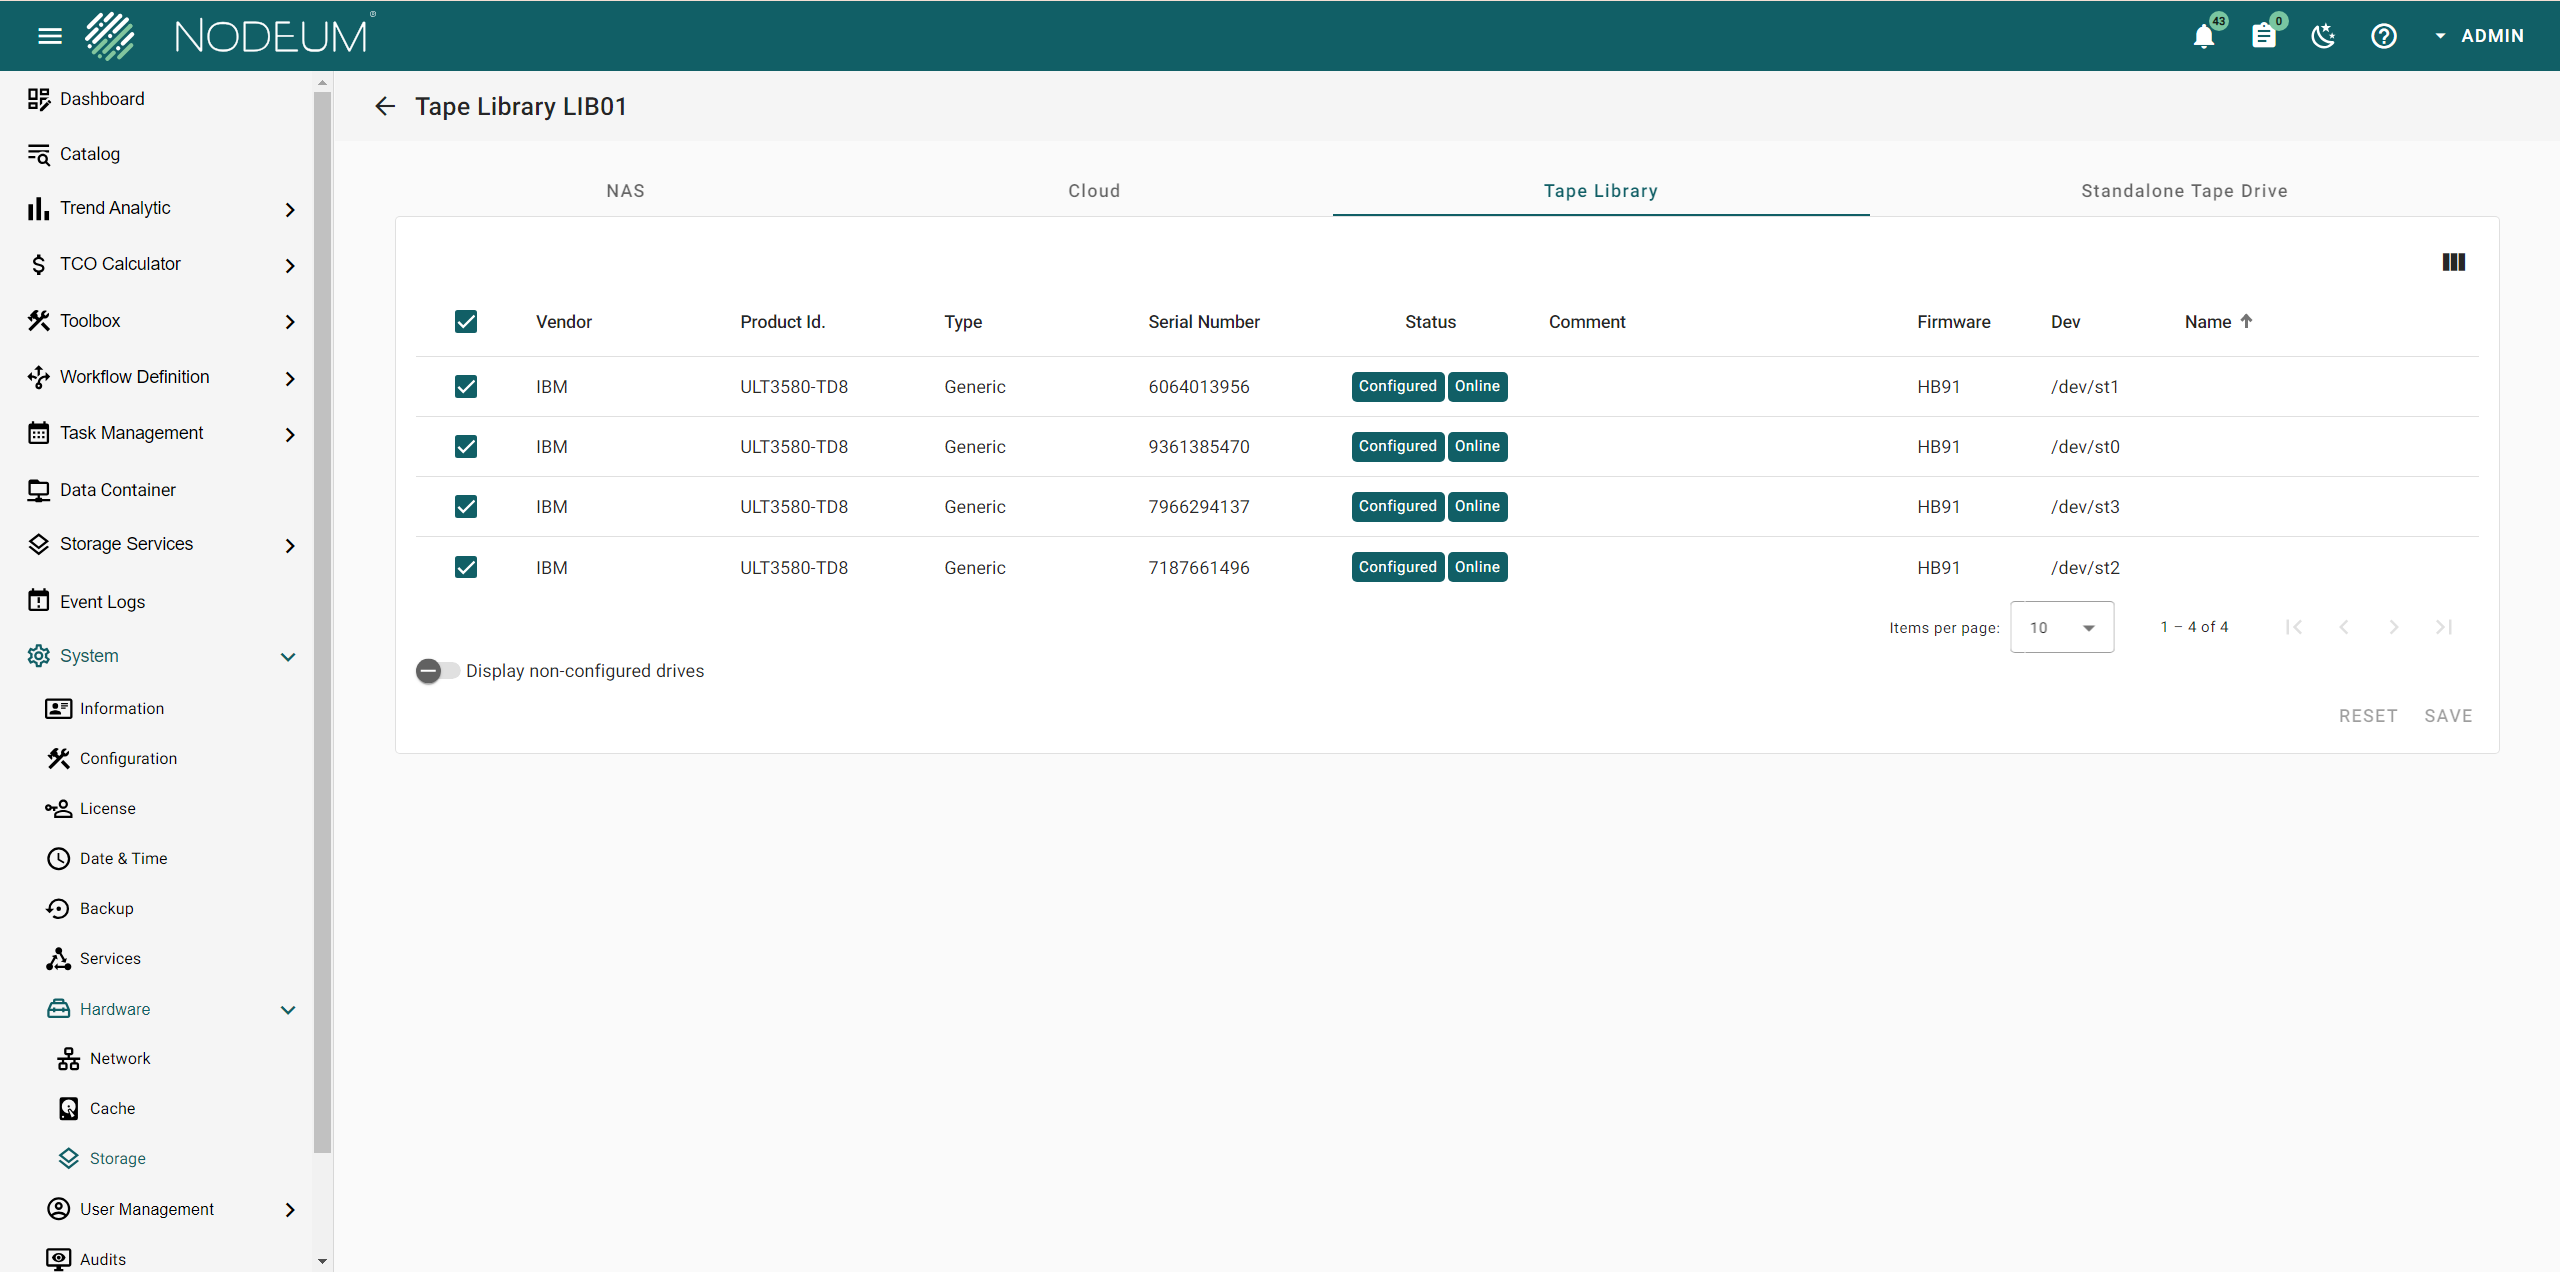Toggle dark mode moon icon

tap(2323, 37)
